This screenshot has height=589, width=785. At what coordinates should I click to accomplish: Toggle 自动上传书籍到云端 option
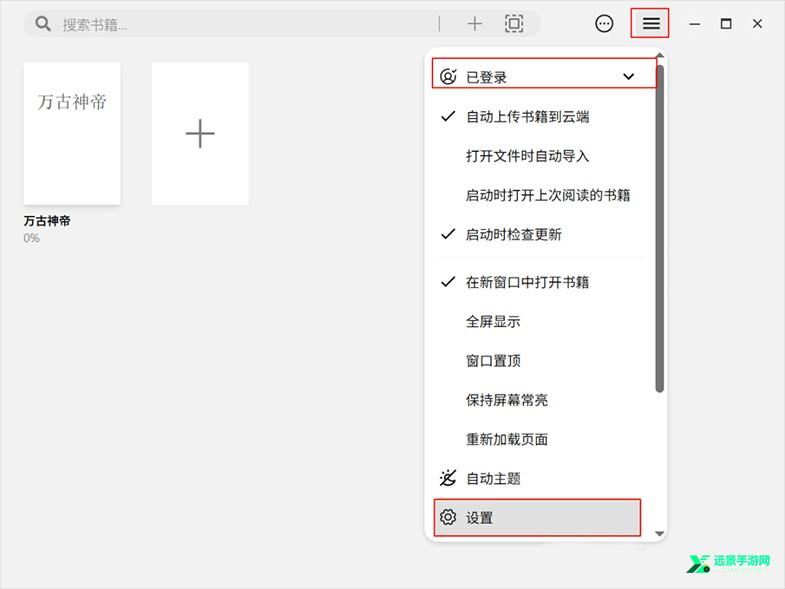pyautogui.click(x=538, y=117)
